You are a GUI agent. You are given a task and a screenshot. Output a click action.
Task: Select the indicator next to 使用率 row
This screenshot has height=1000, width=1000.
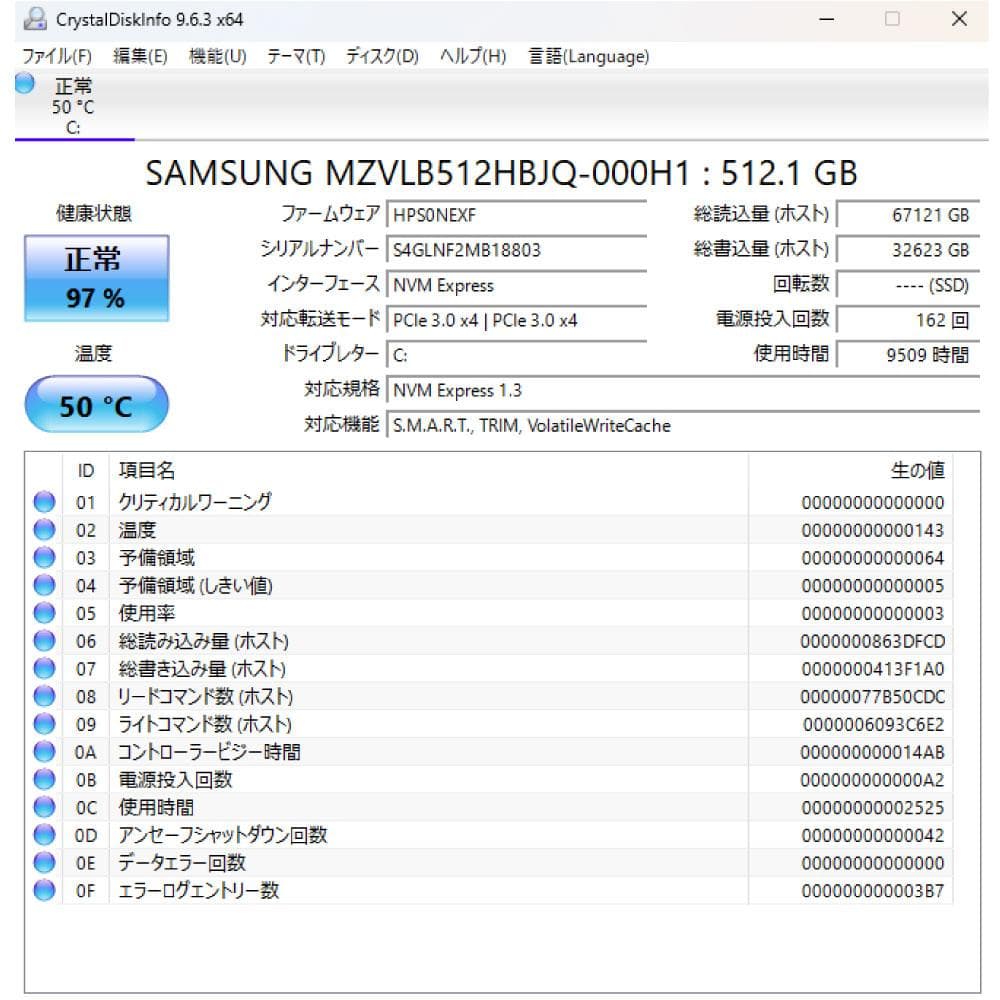[x=44, y=613]
